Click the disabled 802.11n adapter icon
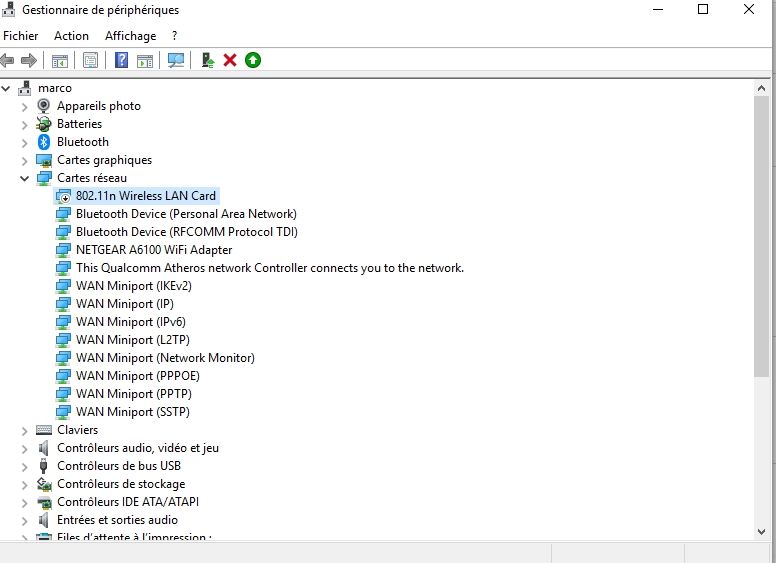This screenshot has width=776, height=563. tap(63, 196)
